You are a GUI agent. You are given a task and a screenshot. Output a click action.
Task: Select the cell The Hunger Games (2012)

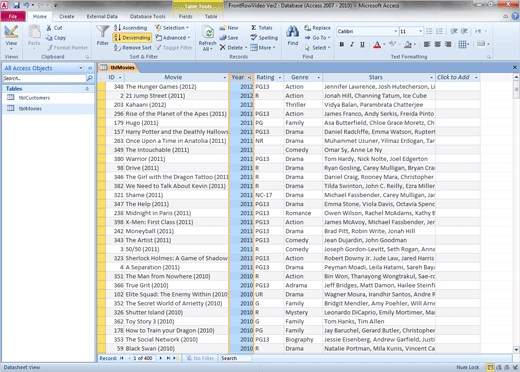point(176,87)
